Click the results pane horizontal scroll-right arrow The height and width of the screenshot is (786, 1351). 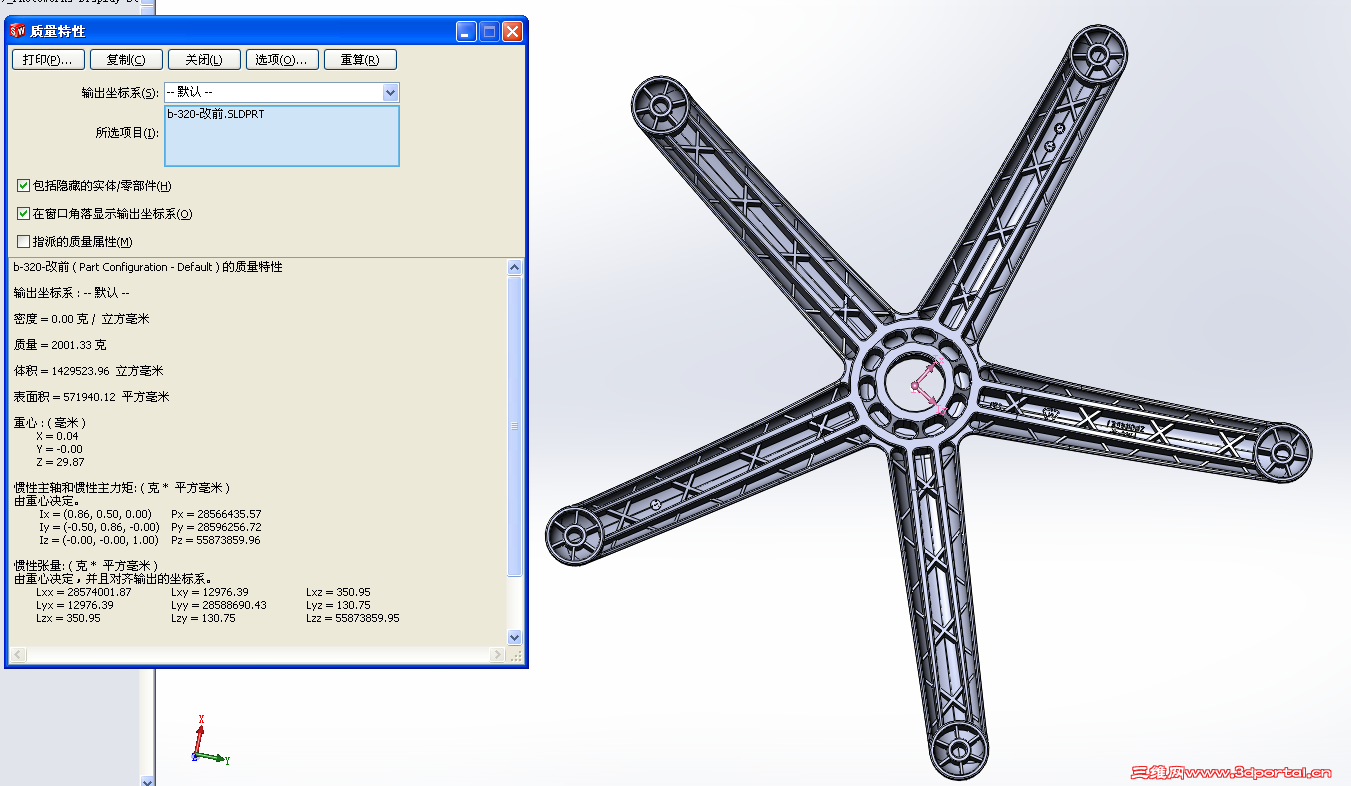tap(498, 654)
